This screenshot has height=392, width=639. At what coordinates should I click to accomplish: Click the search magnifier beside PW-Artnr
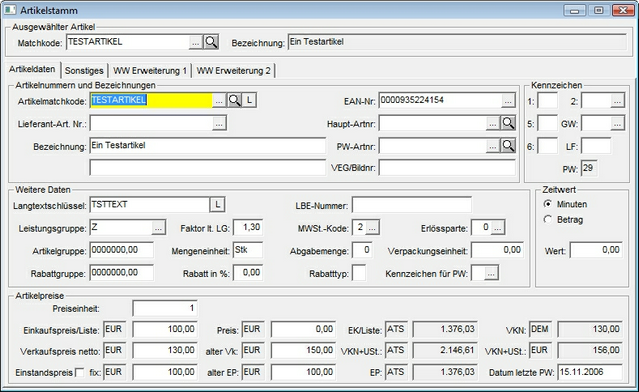click(508, 146)
